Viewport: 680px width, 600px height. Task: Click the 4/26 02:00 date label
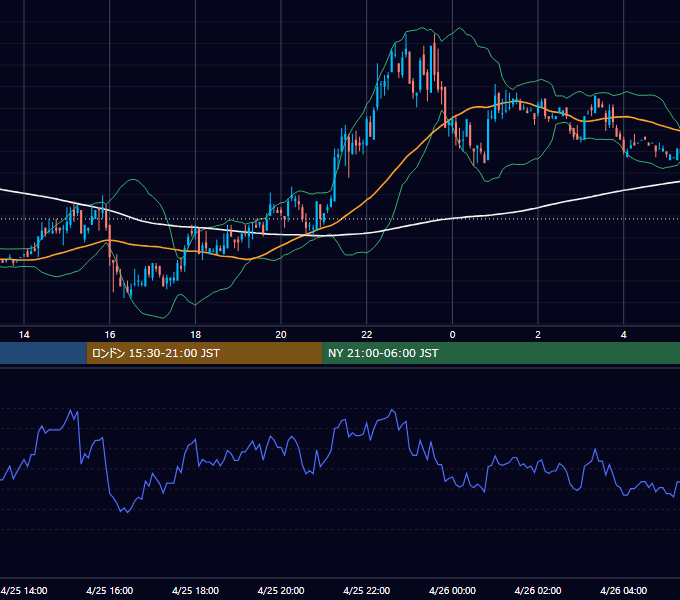(x=538, y=590)
